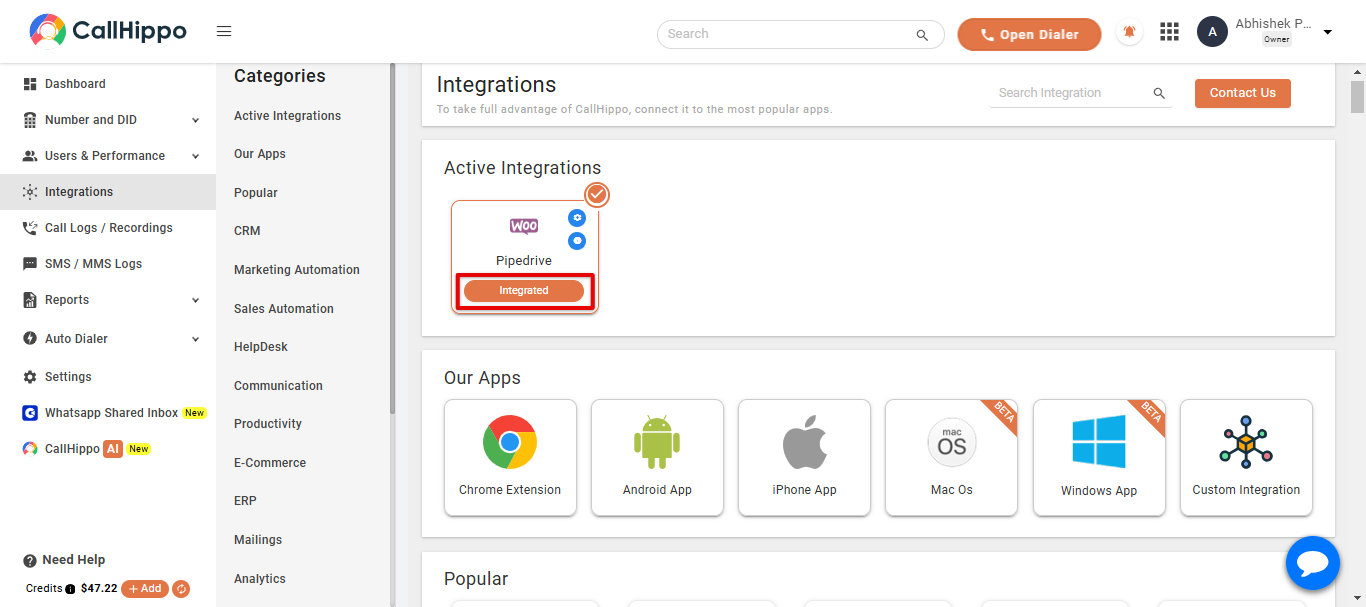Click the Integrated button on Pipedrive
Viewport: 1366px width, 607px height.
click(x=524, y=290)
